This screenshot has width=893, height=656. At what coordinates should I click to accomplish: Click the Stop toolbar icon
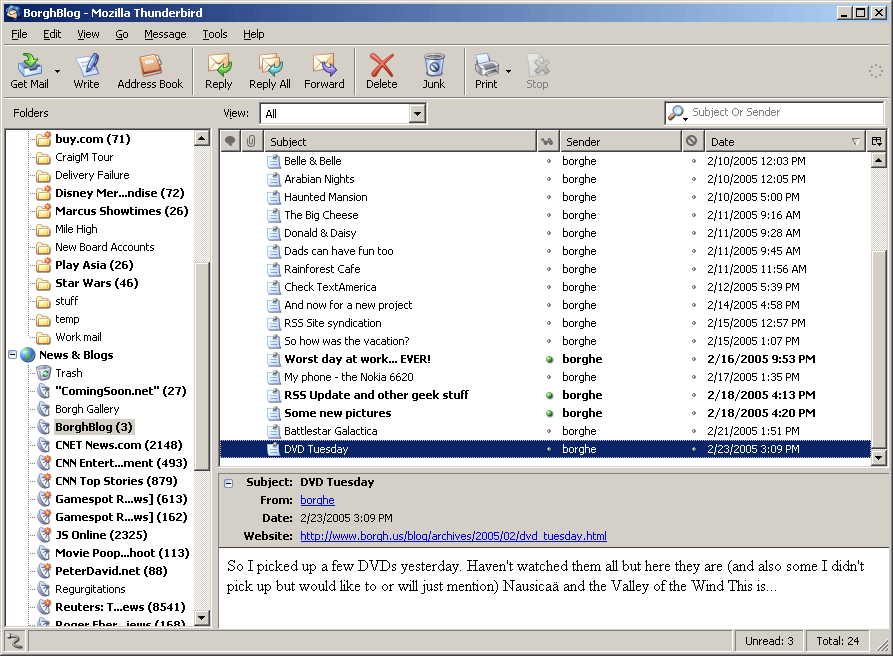click(x=537, y=71)
